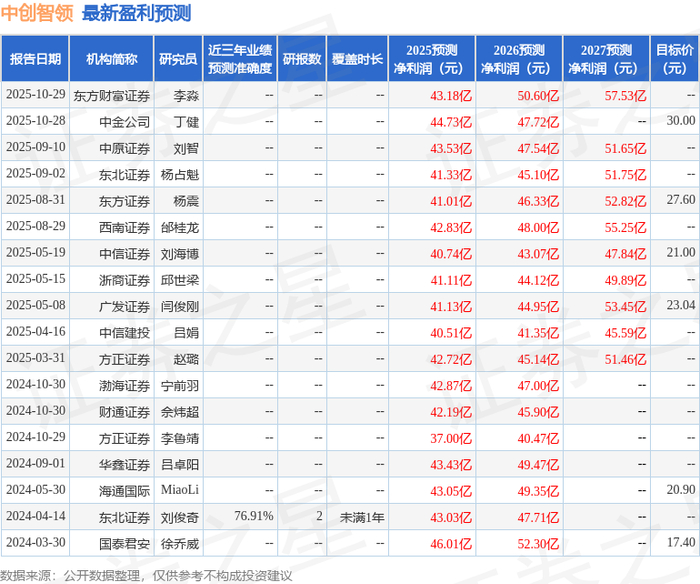The image size is (700, 584).
Task: Select the 覆盖时长 column header
Action: coord(357,59)
